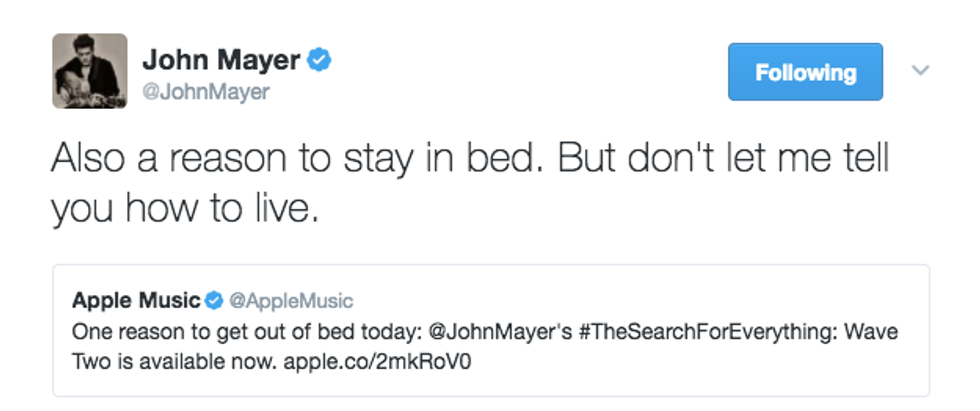Click Apple Music's blue verified badge

point(214,300)
